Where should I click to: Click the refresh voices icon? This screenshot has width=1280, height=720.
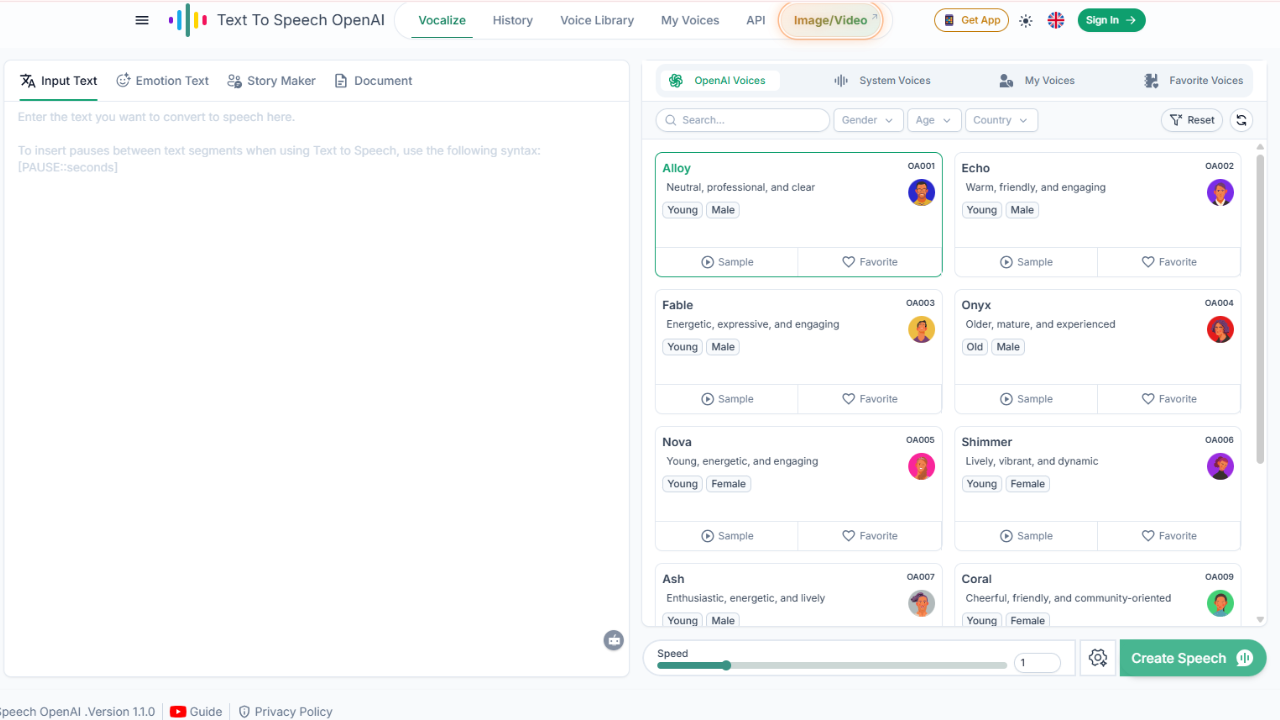(x=1241, y=120)
